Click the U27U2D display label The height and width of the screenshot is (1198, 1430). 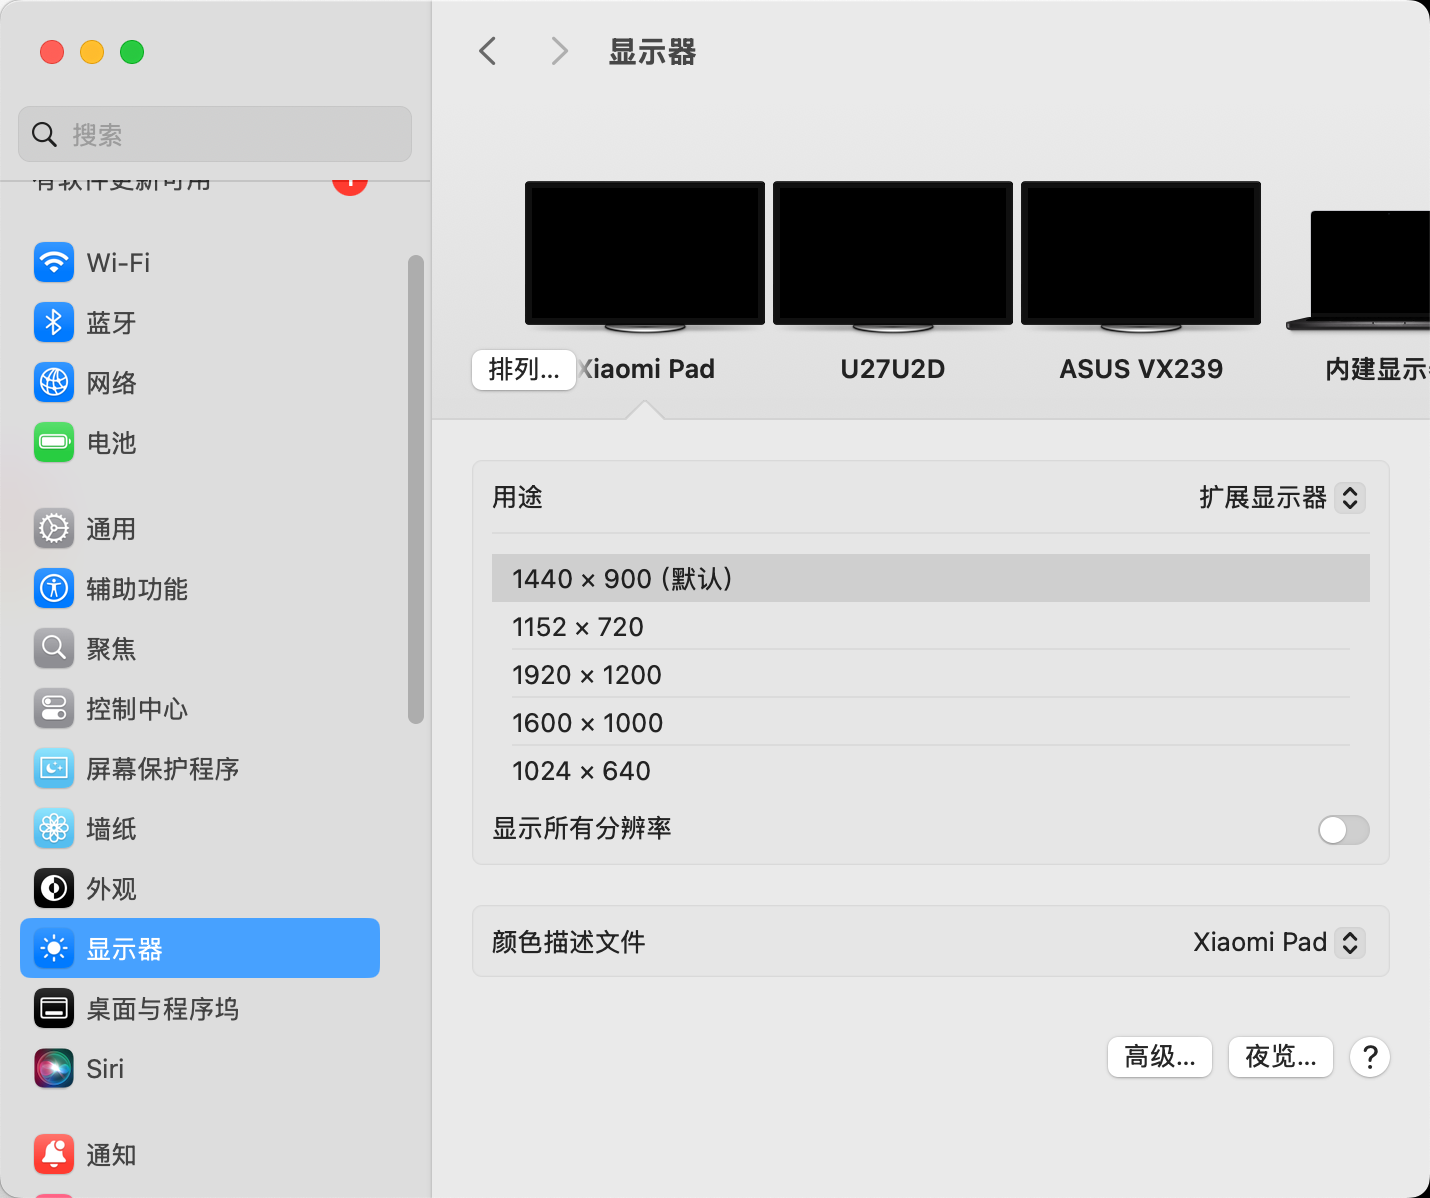tap(893, 369)
